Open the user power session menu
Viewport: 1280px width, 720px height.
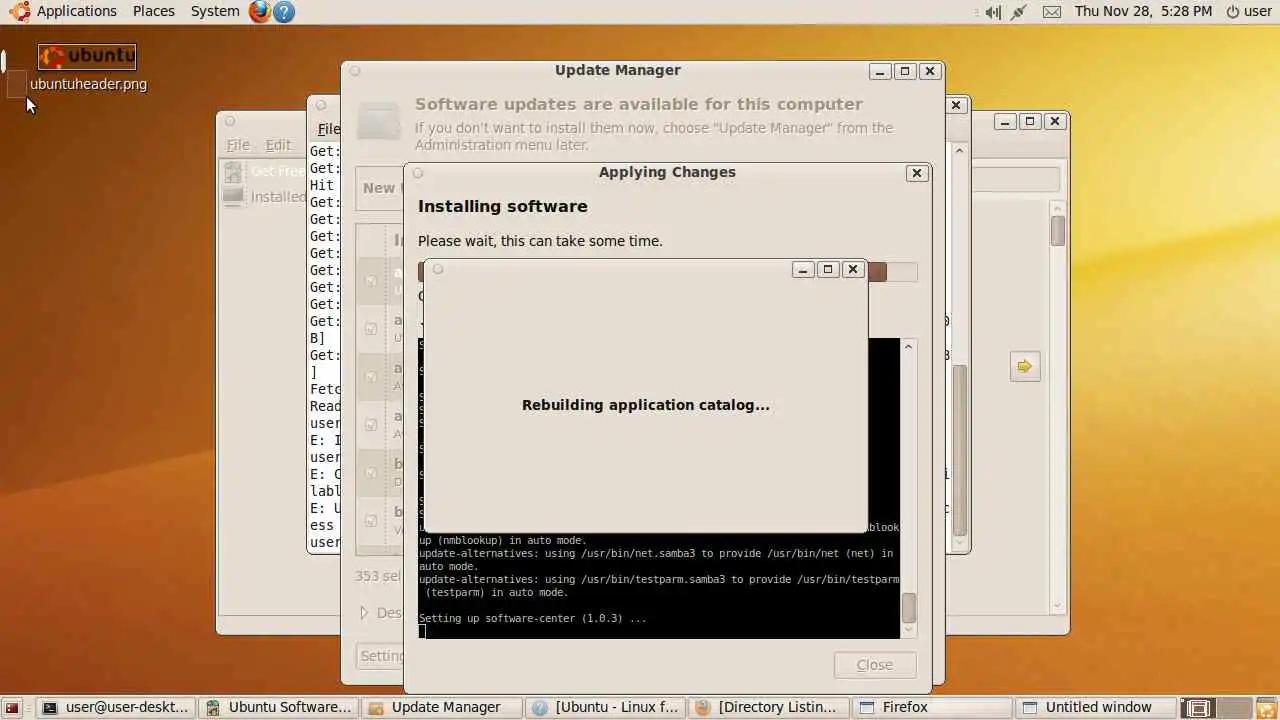1249,11
